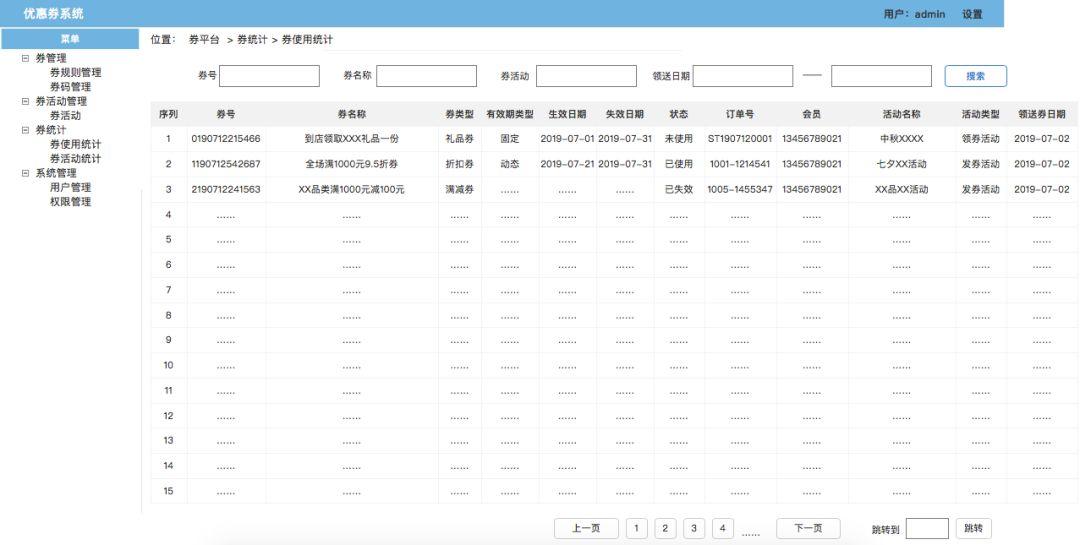Click the 领送券日期 column header
The height and width of the screenshot is (545, 1080).
1041,114
